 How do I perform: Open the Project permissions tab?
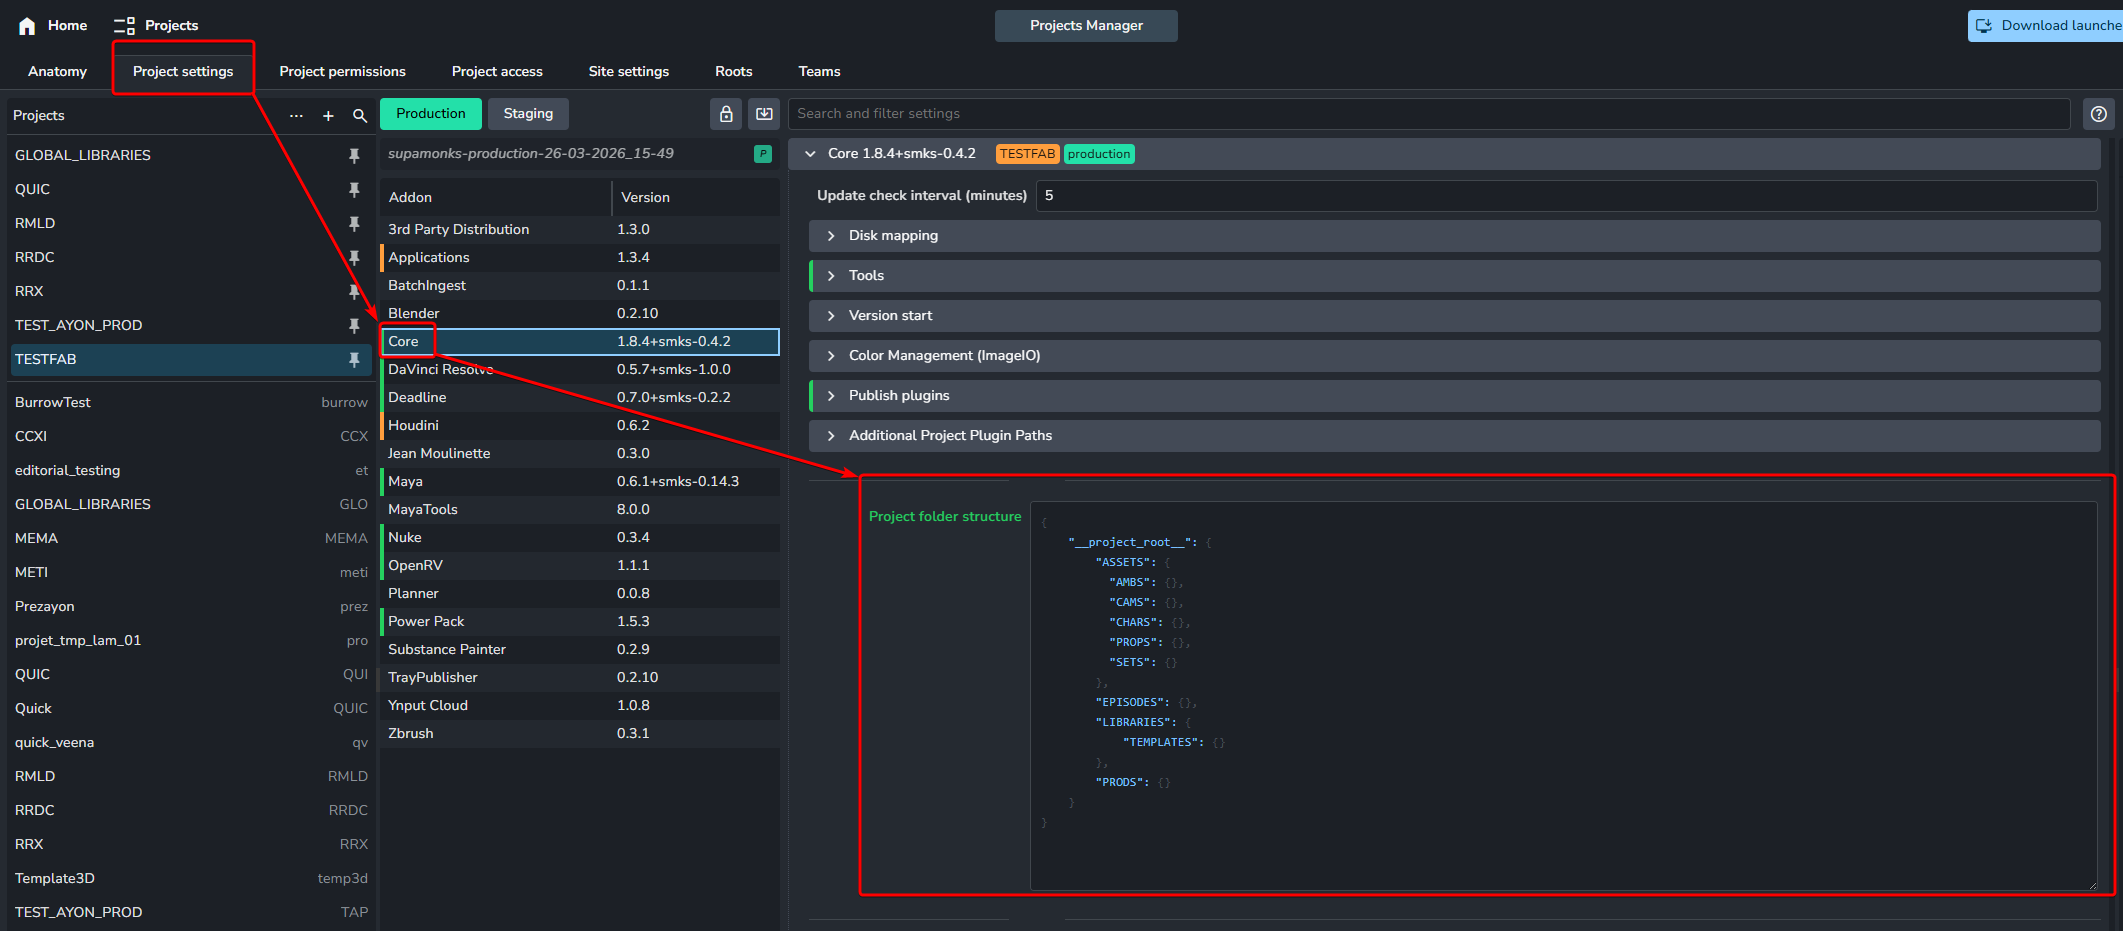[342, 72]
